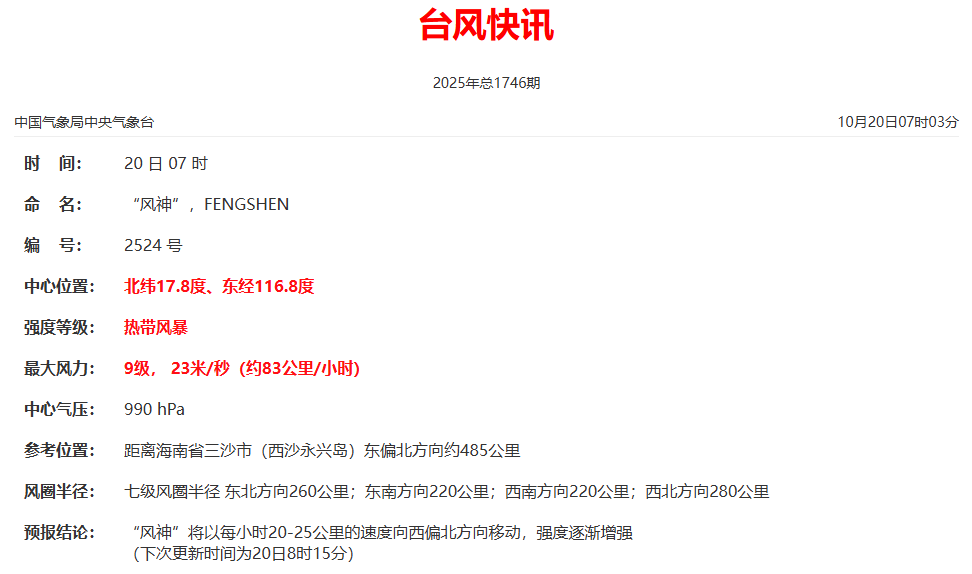The image size is (972, 574).
Task: Click the forecast conclusion sentence about 风神
Action: pyautogui.click(x=382, y=532)
